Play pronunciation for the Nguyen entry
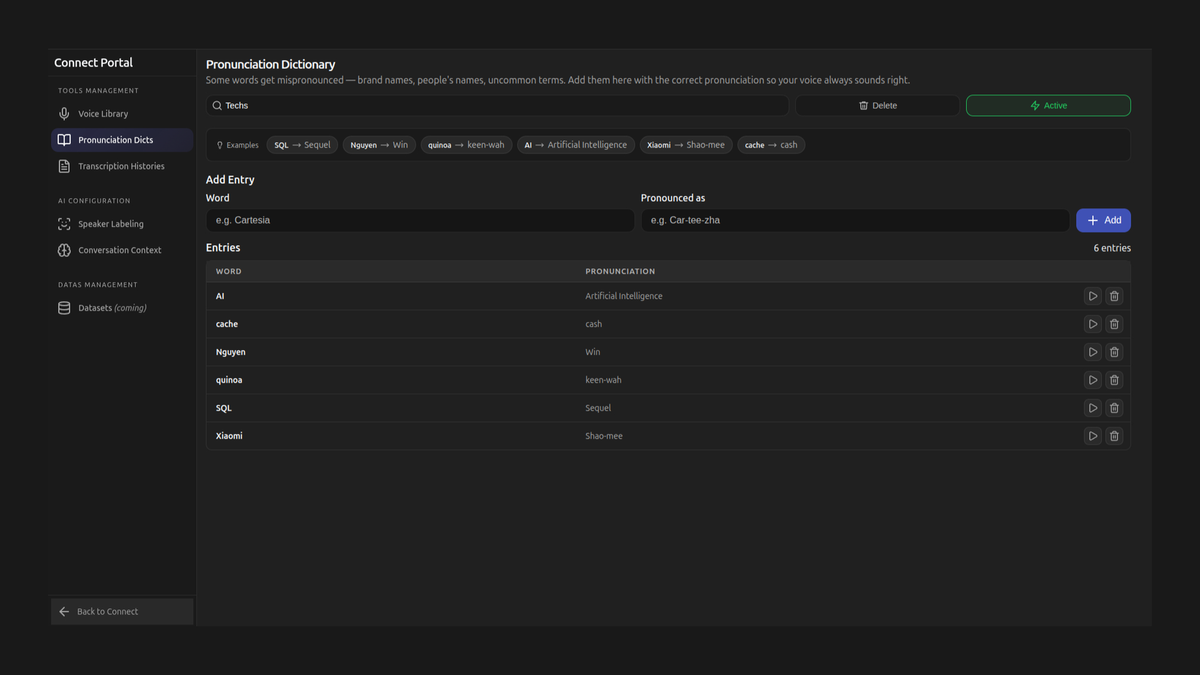 pyautogui.click(x=1092, y=352)
